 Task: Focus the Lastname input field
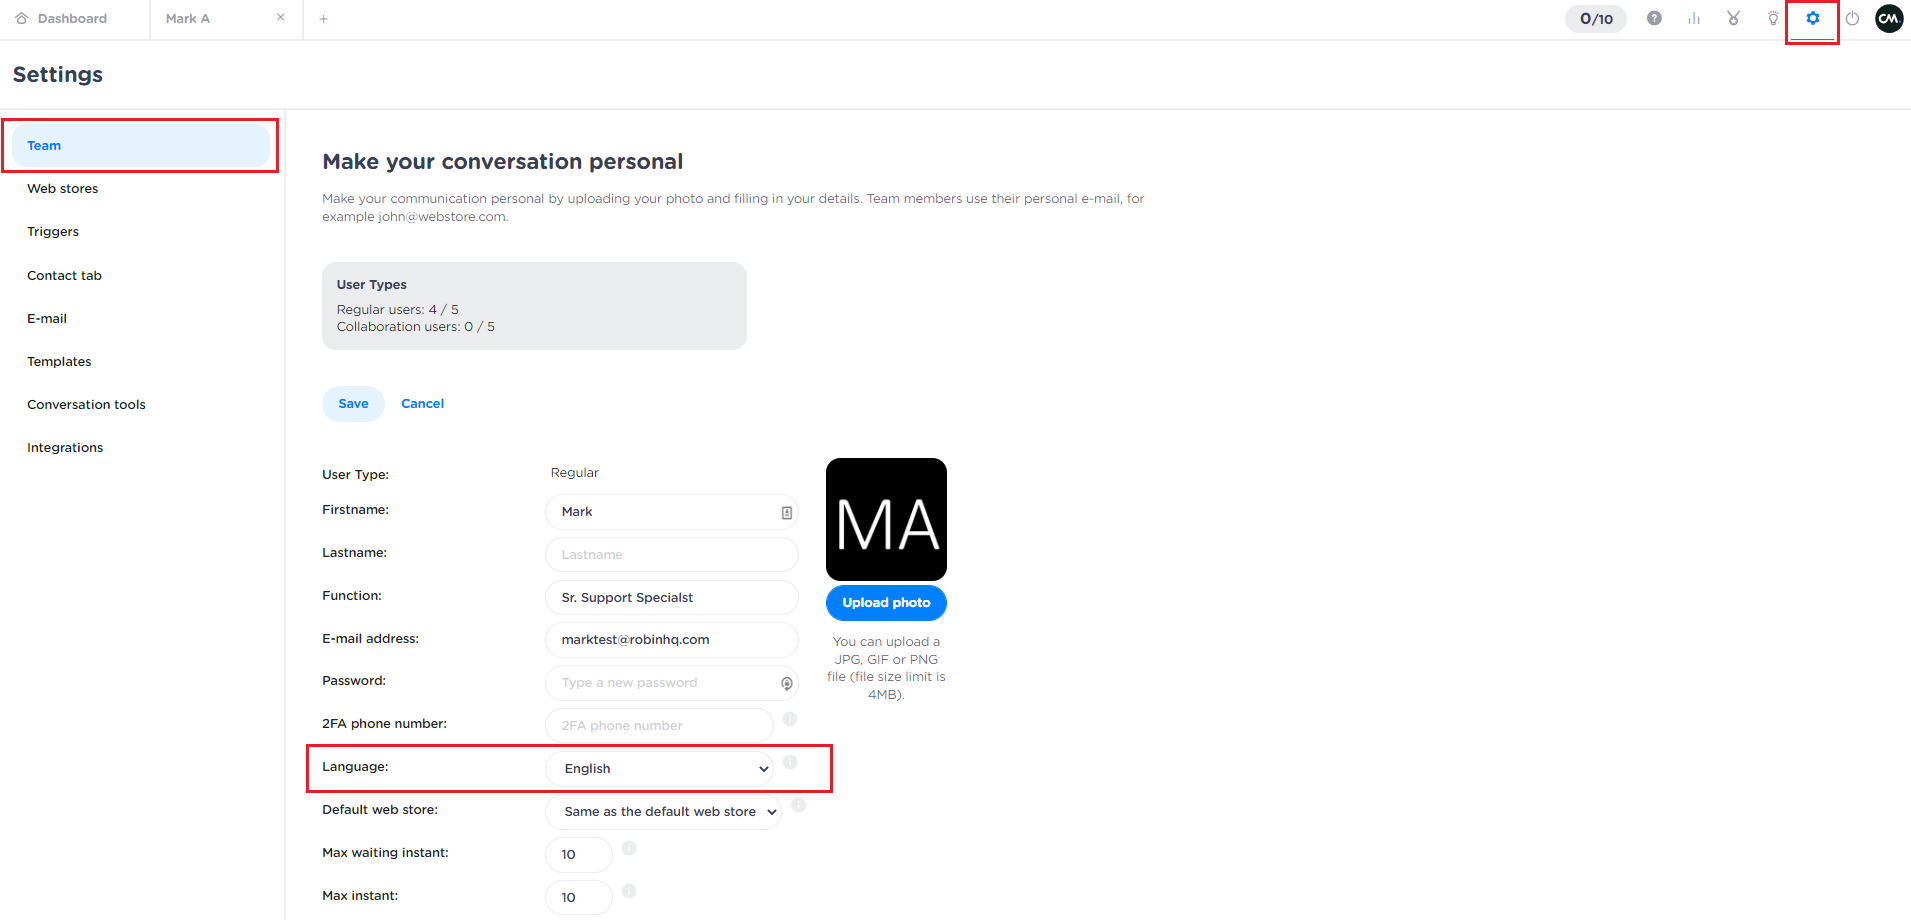coord(671,555)
